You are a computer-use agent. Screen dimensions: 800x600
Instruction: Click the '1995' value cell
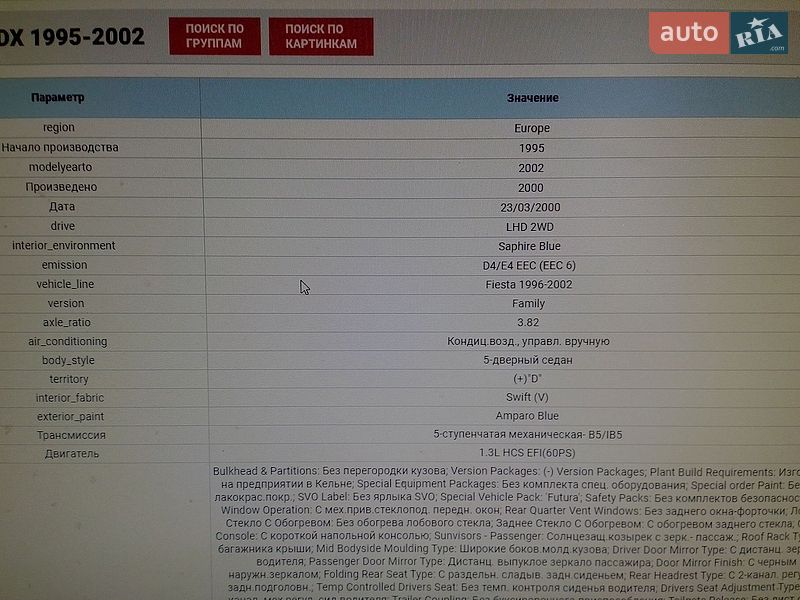coord(532,148)
